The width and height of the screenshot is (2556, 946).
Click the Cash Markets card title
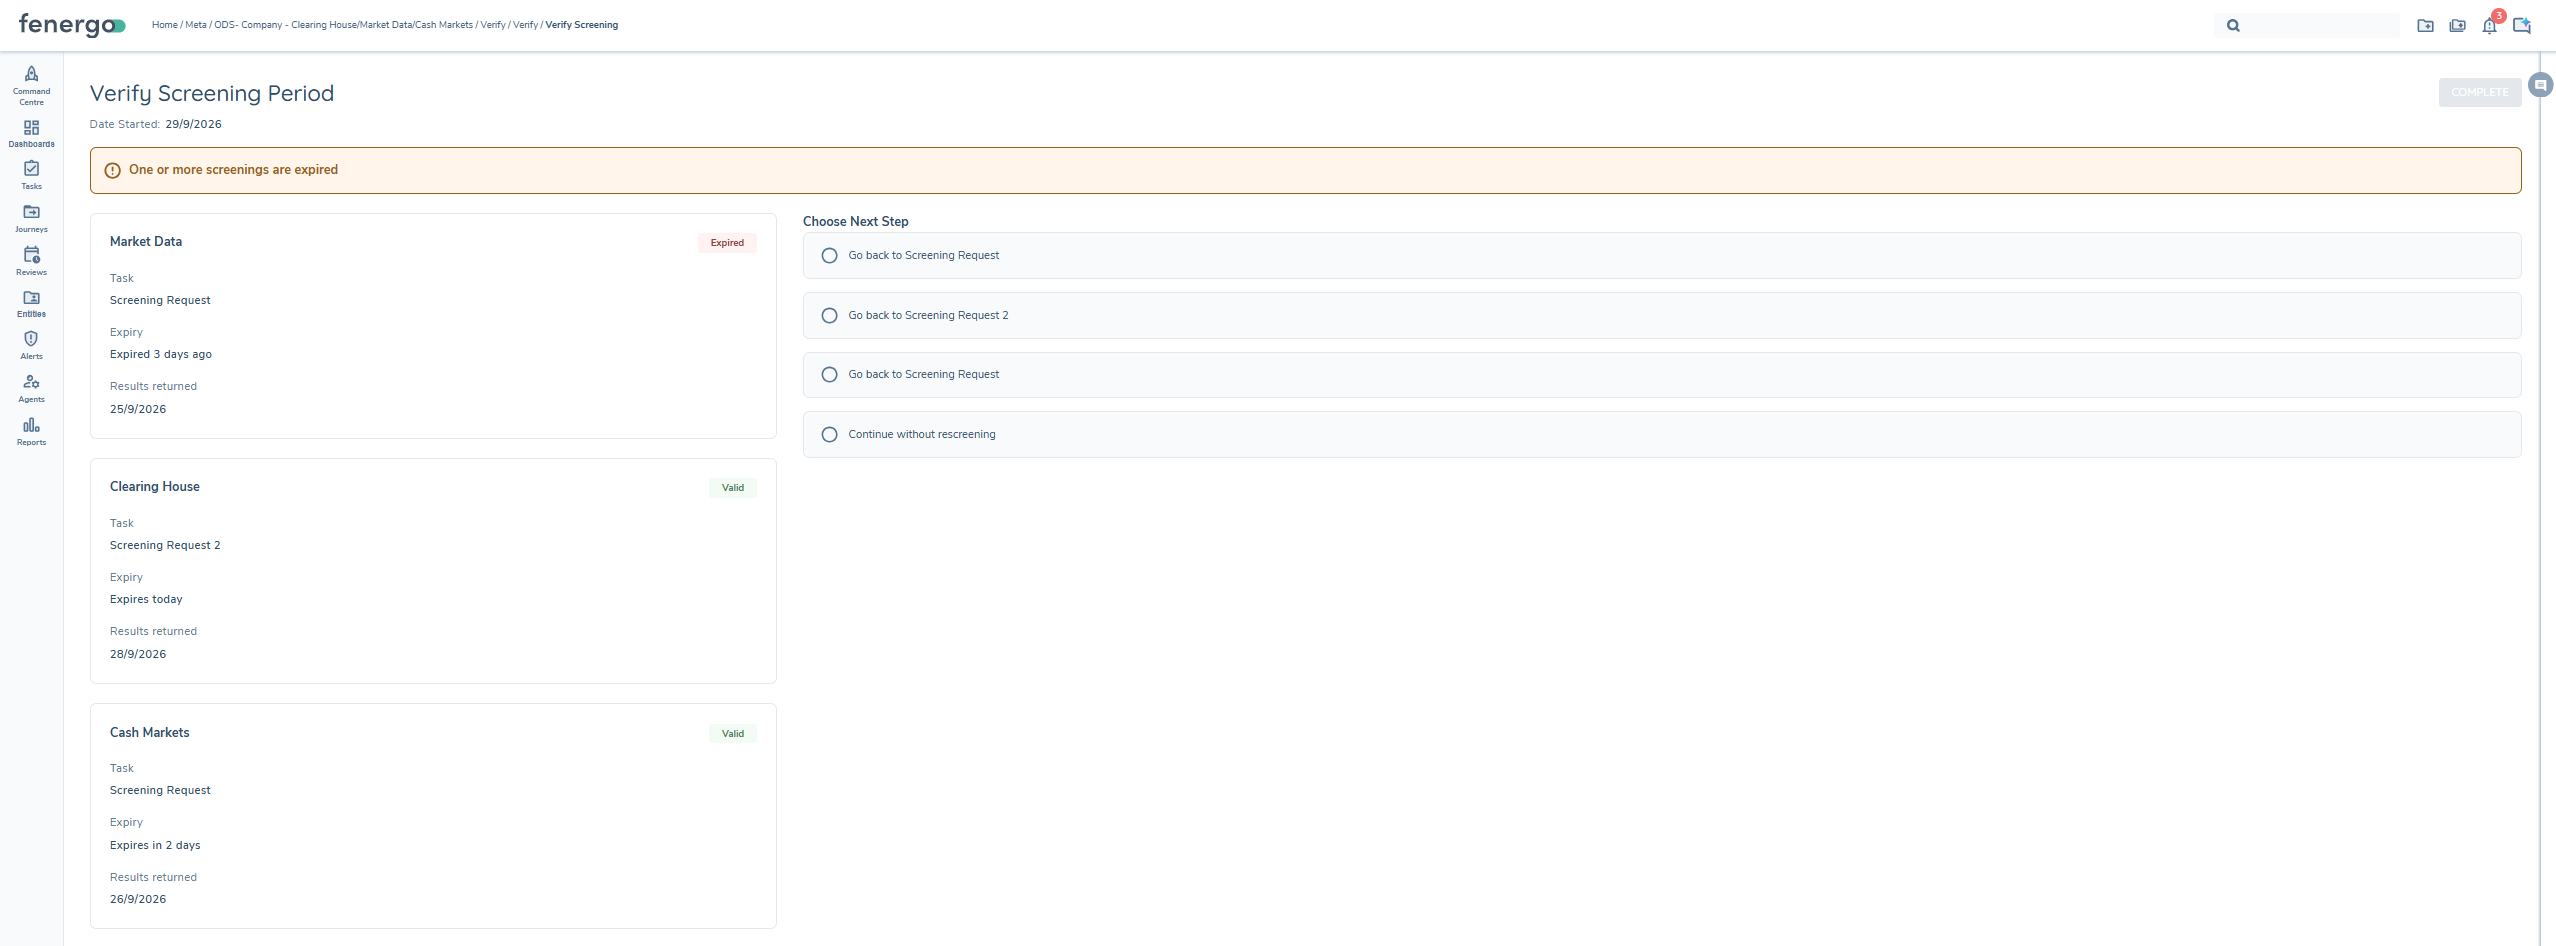click(x=150, y=733)
